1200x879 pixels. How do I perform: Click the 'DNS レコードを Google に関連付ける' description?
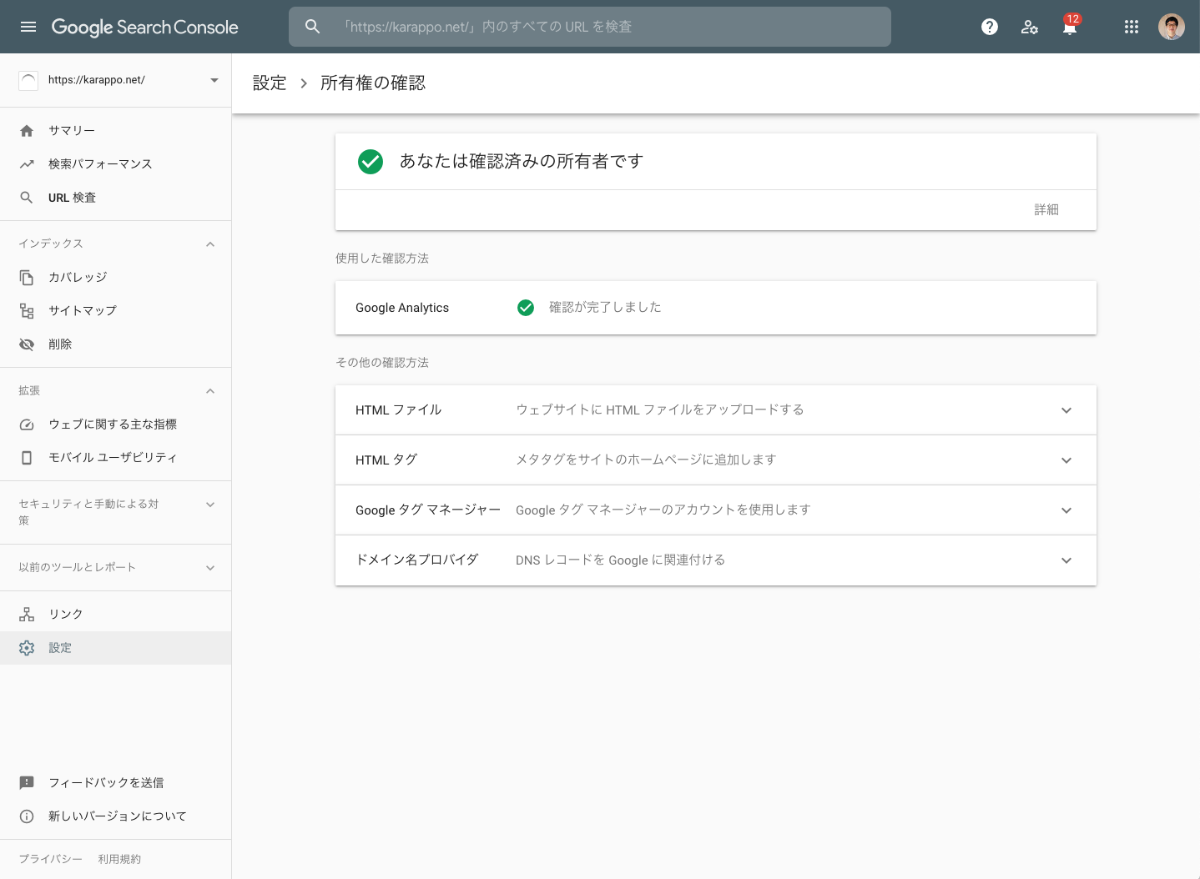click(x=620, y=560)
